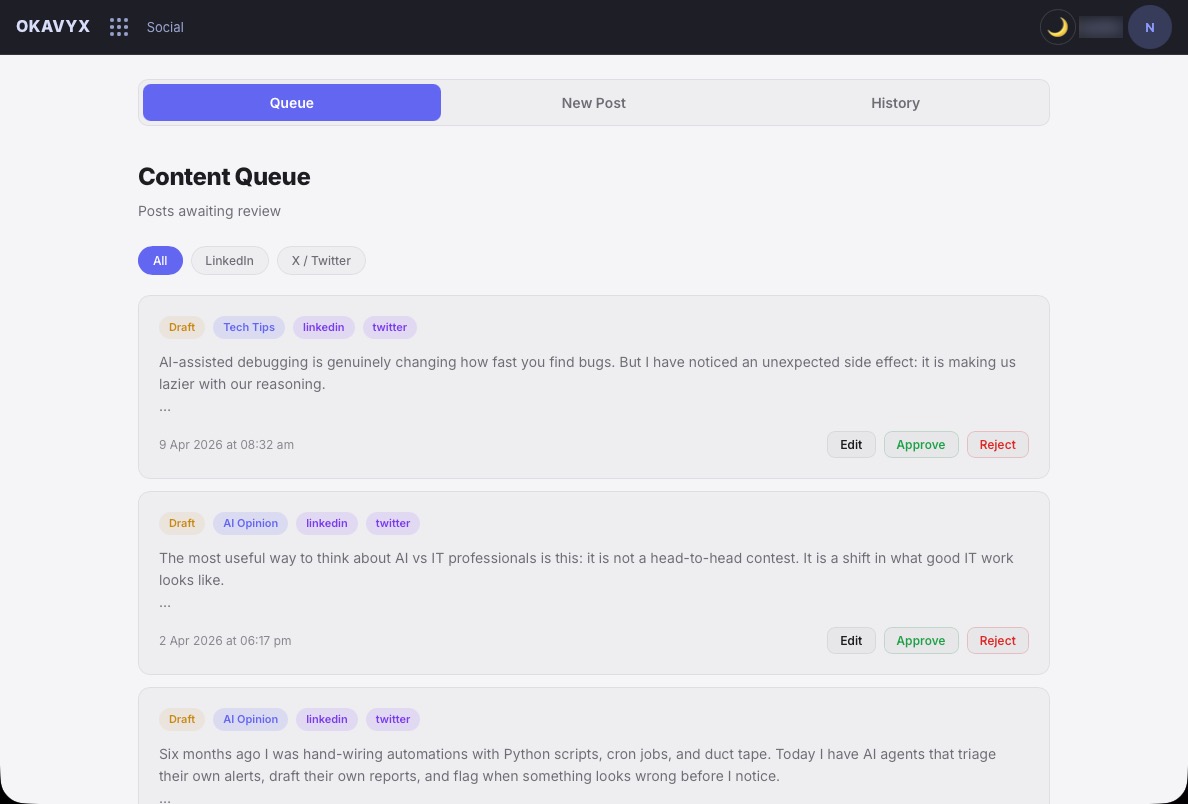Click AI Opinion tag on Six months post
This screenshot has width=1188, height=804.
point(250,719)
